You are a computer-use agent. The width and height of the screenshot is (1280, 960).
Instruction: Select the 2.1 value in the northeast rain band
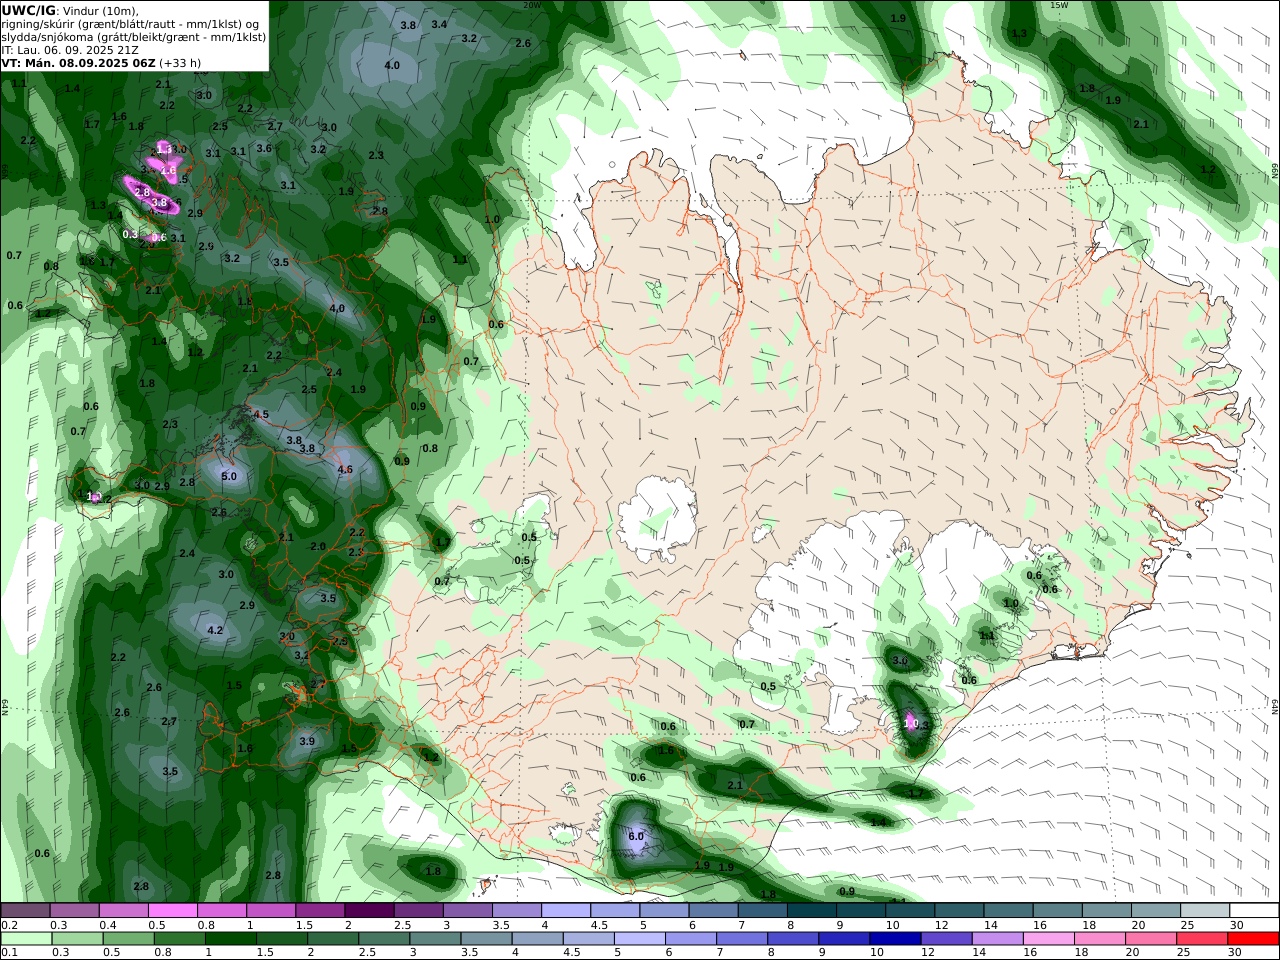1141,124
